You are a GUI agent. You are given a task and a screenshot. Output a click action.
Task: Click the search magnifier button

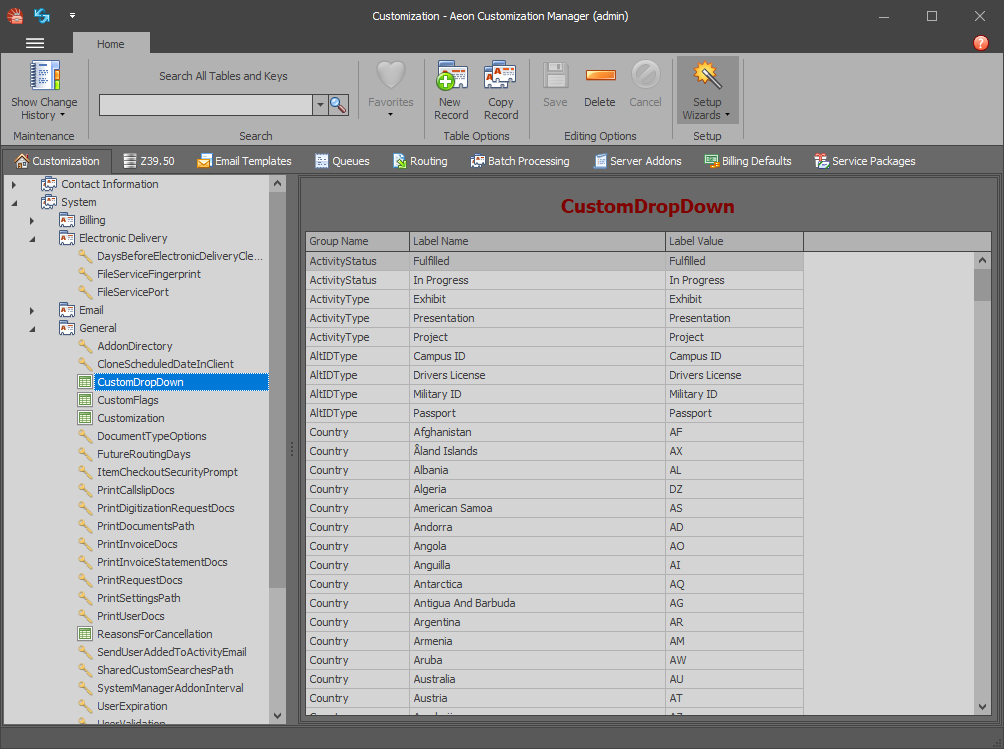338,105
